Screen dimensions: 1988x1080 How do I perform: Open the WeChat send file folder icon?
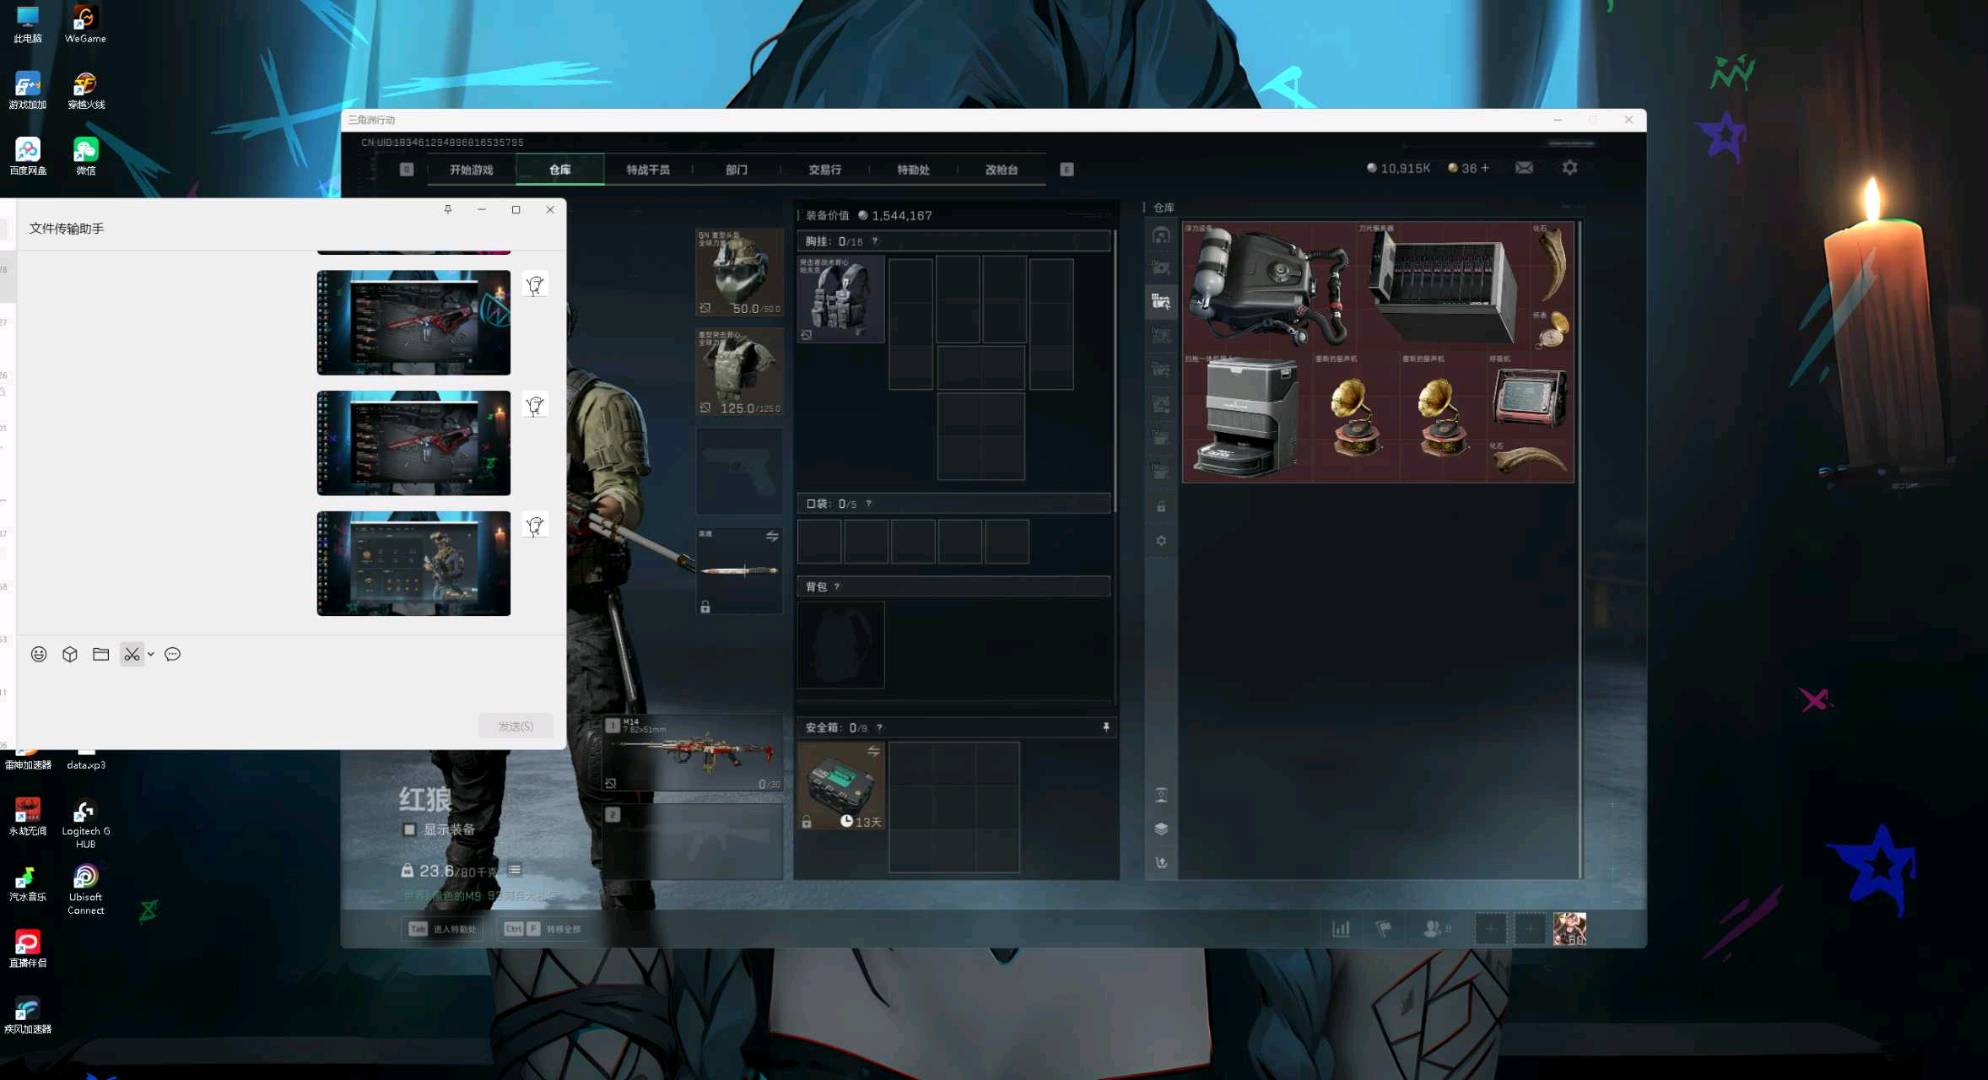coord(101,654)
